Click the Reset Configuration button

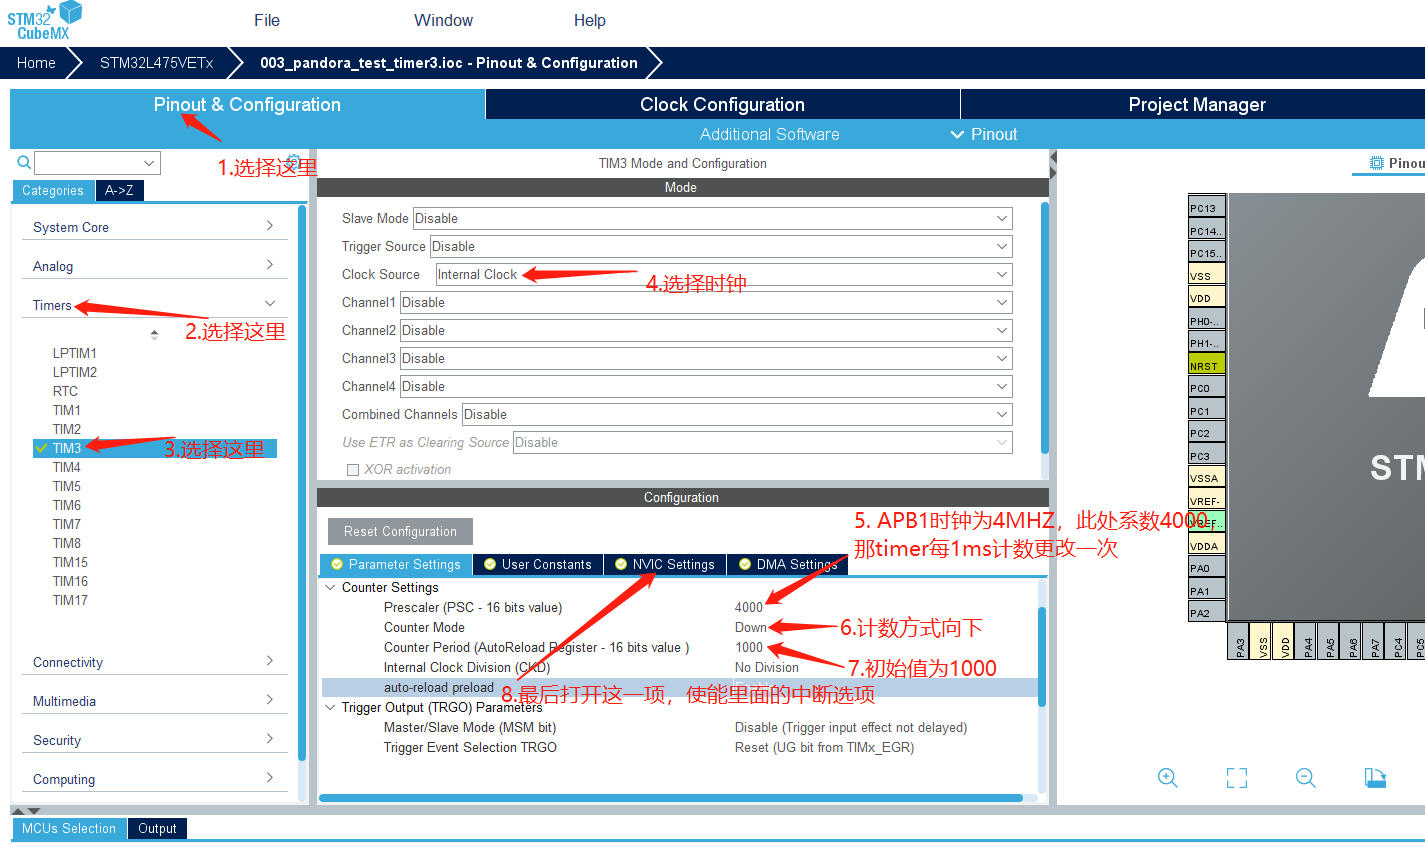pos(400,531)
